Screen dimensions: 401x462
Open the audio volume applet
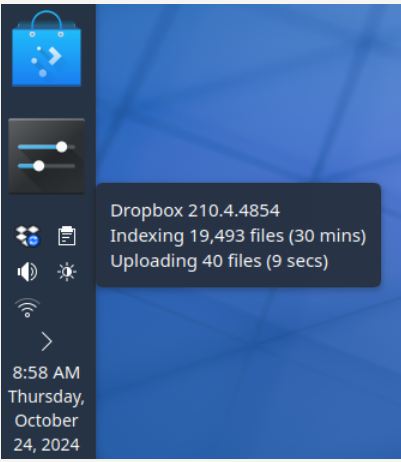click(27, 272)
